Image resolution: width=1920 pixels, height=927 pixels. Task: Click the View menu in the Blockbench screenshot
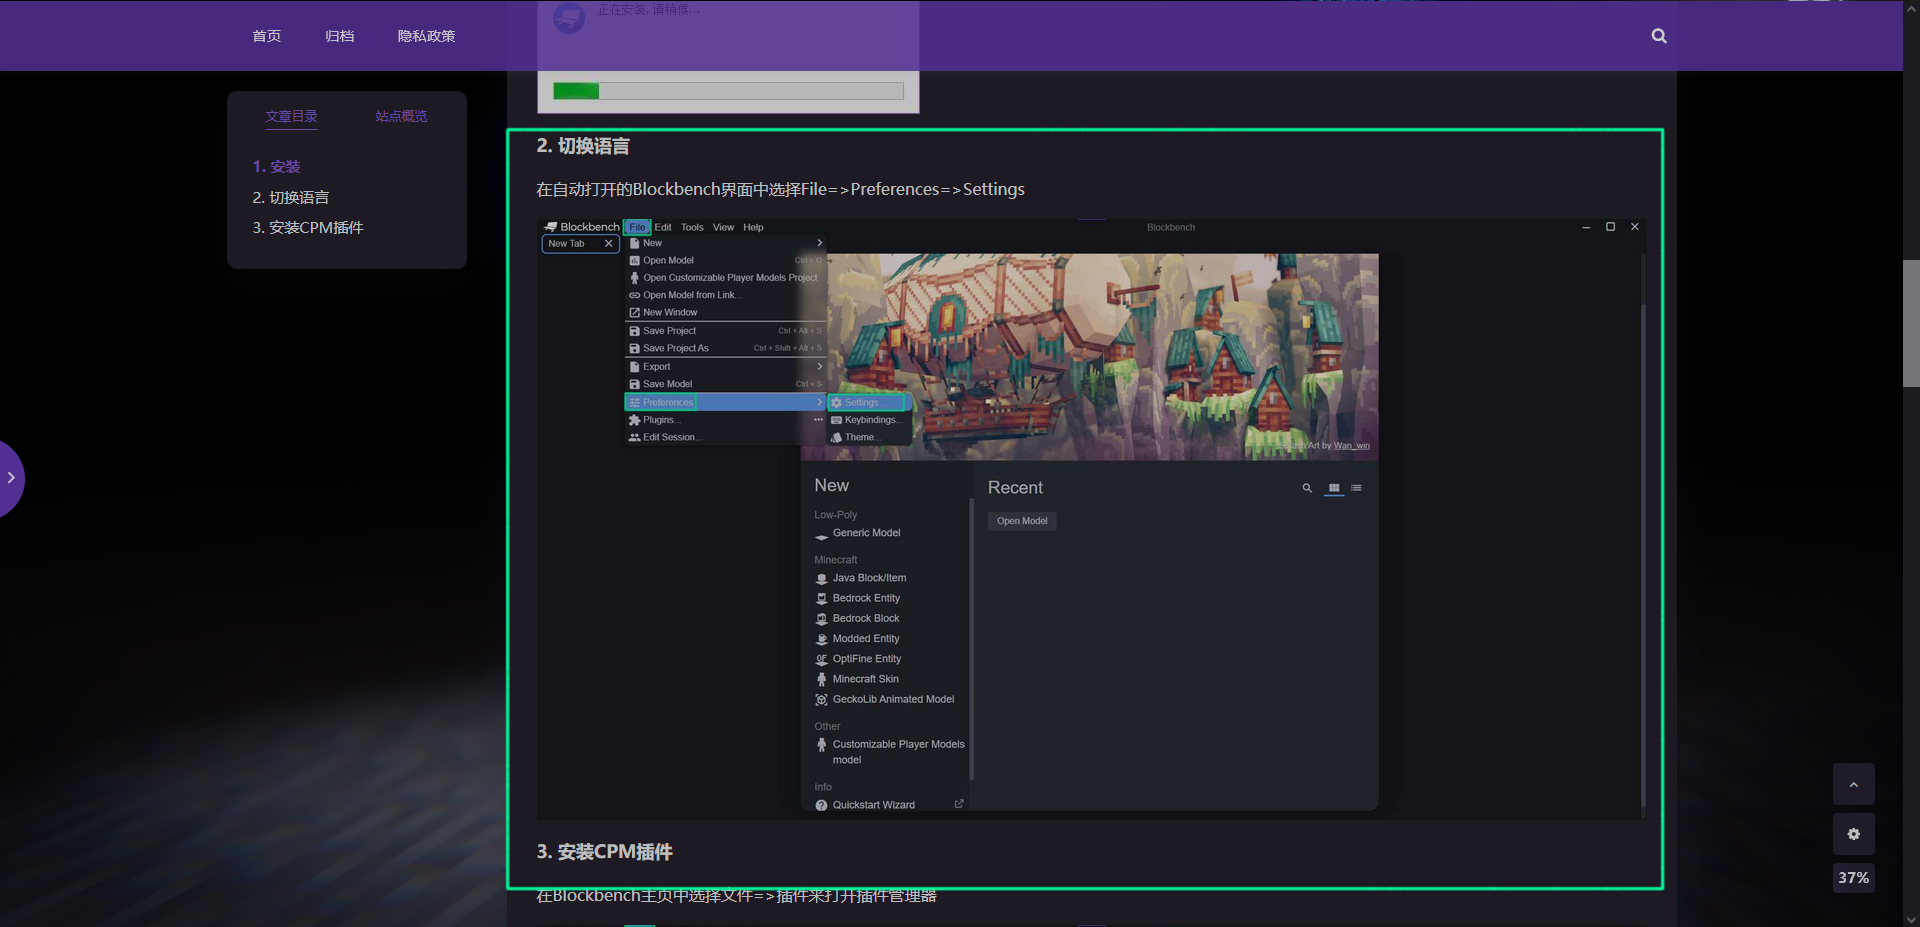[x=723, y=227]
